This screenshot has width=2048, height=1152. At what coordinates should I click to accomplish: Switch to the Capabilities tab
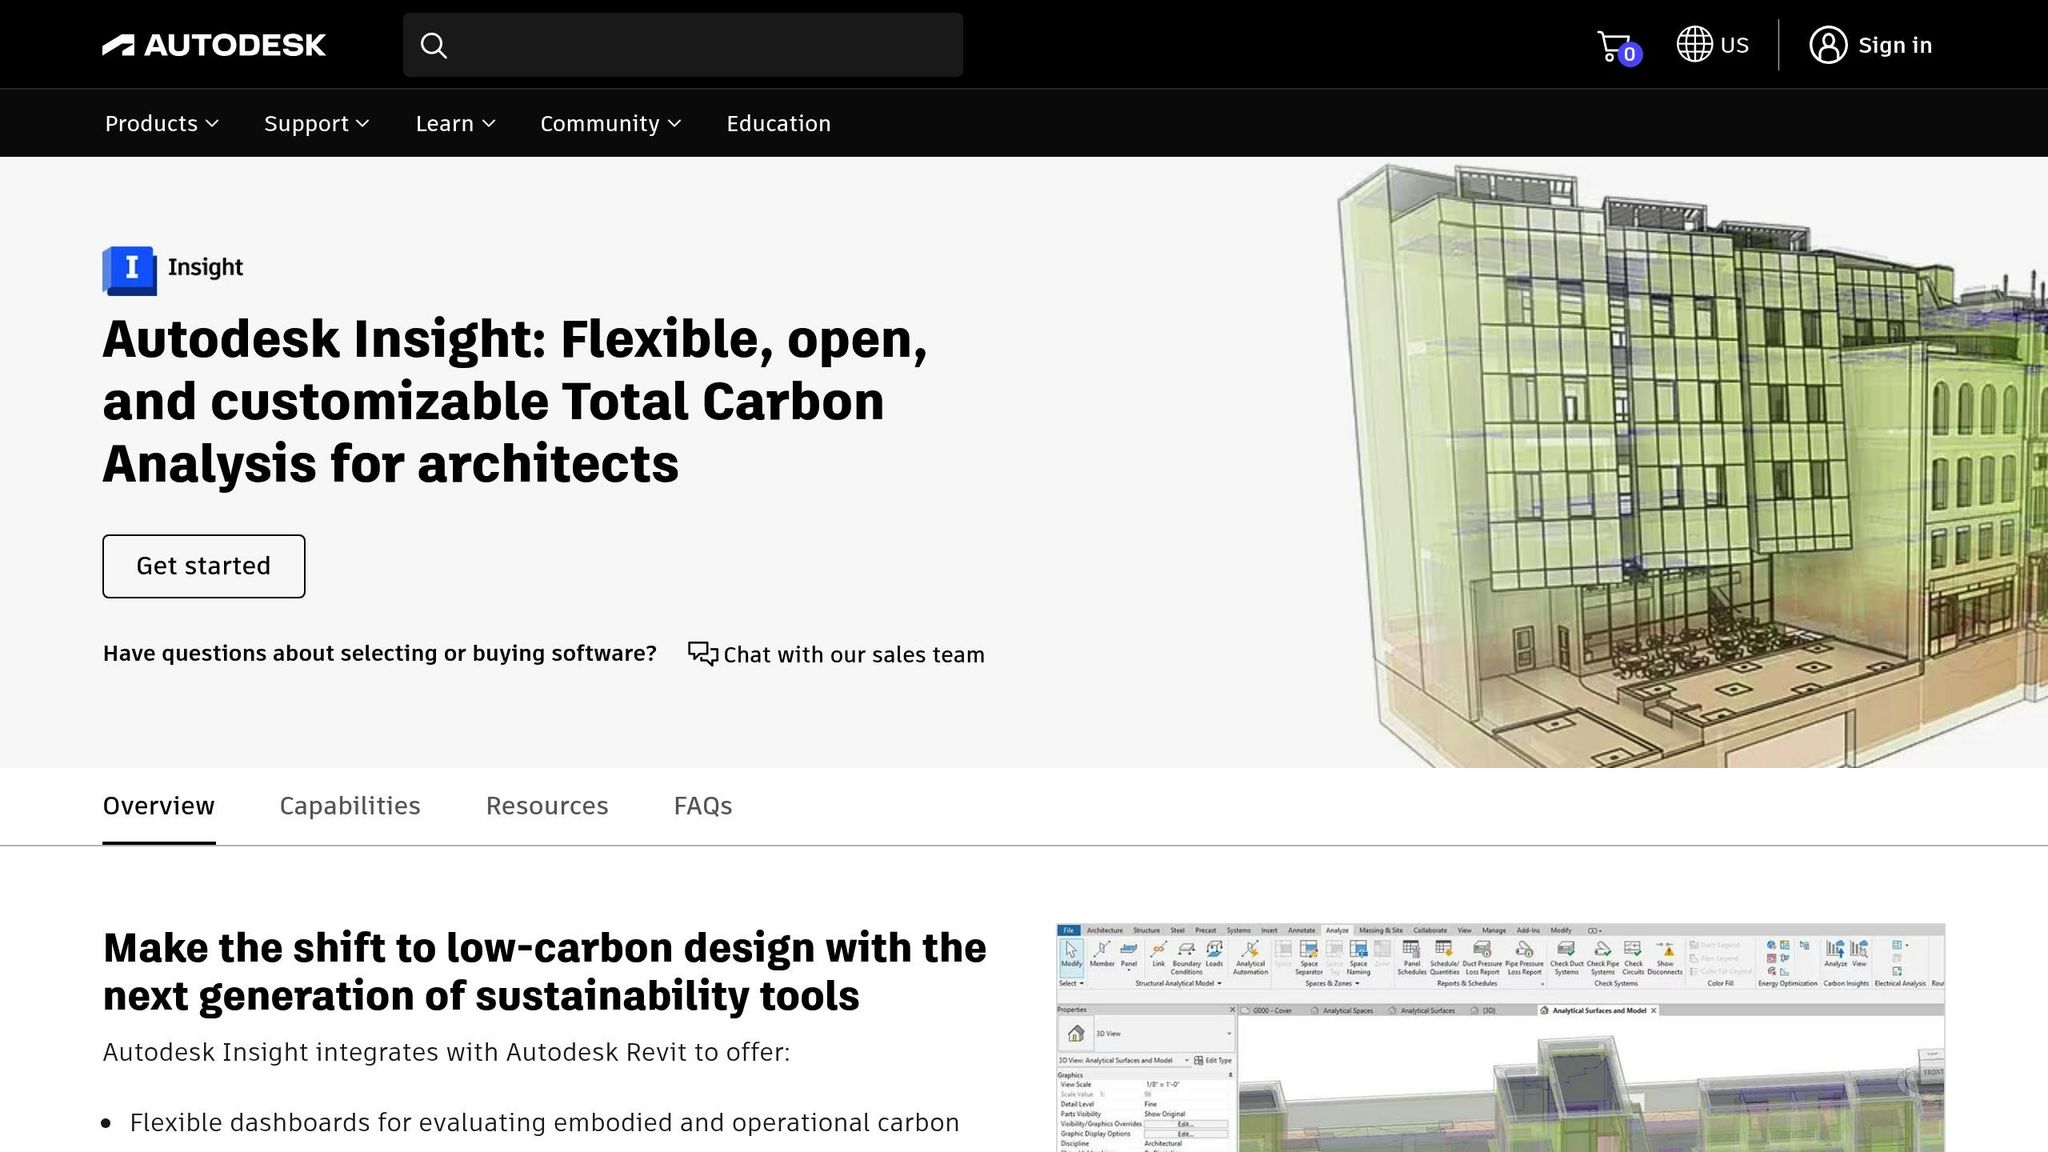click(350, 806)
